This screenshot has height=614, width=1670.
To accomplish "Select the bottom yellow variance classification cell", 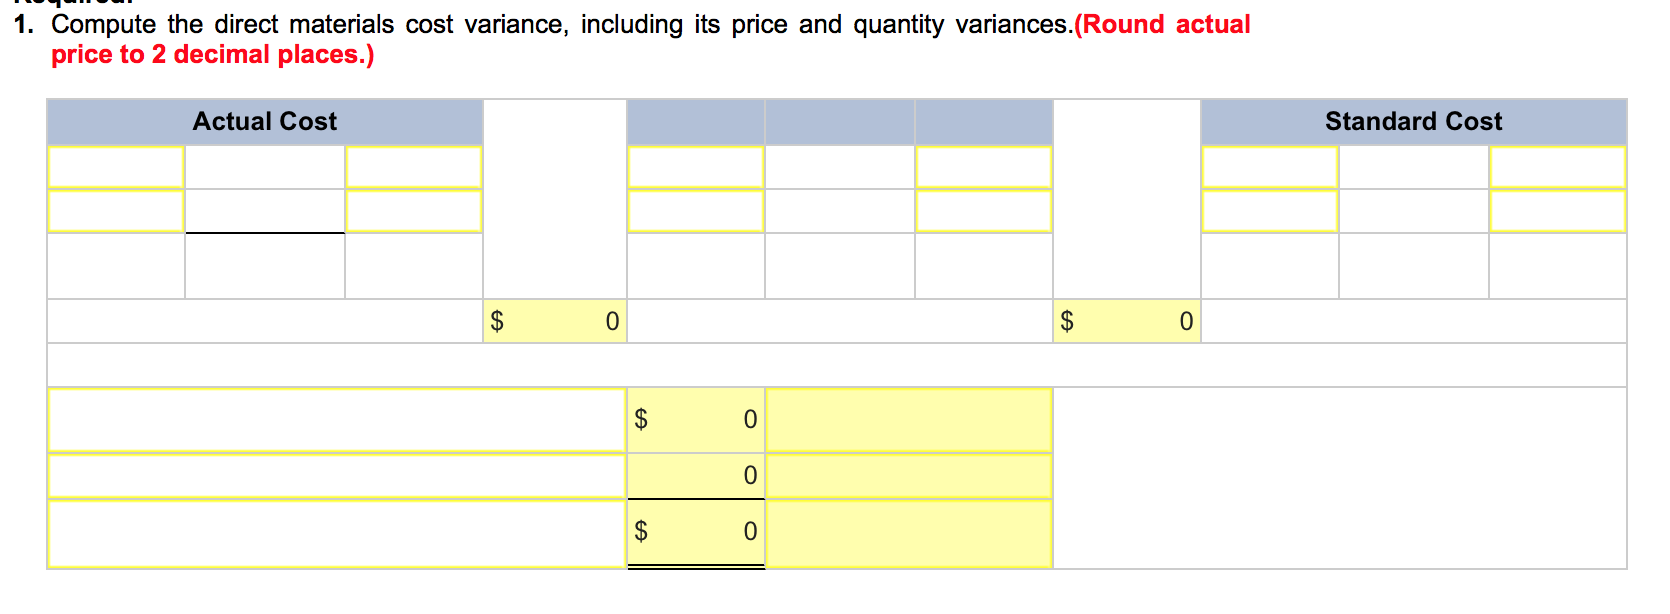I will tap(908, 531).
